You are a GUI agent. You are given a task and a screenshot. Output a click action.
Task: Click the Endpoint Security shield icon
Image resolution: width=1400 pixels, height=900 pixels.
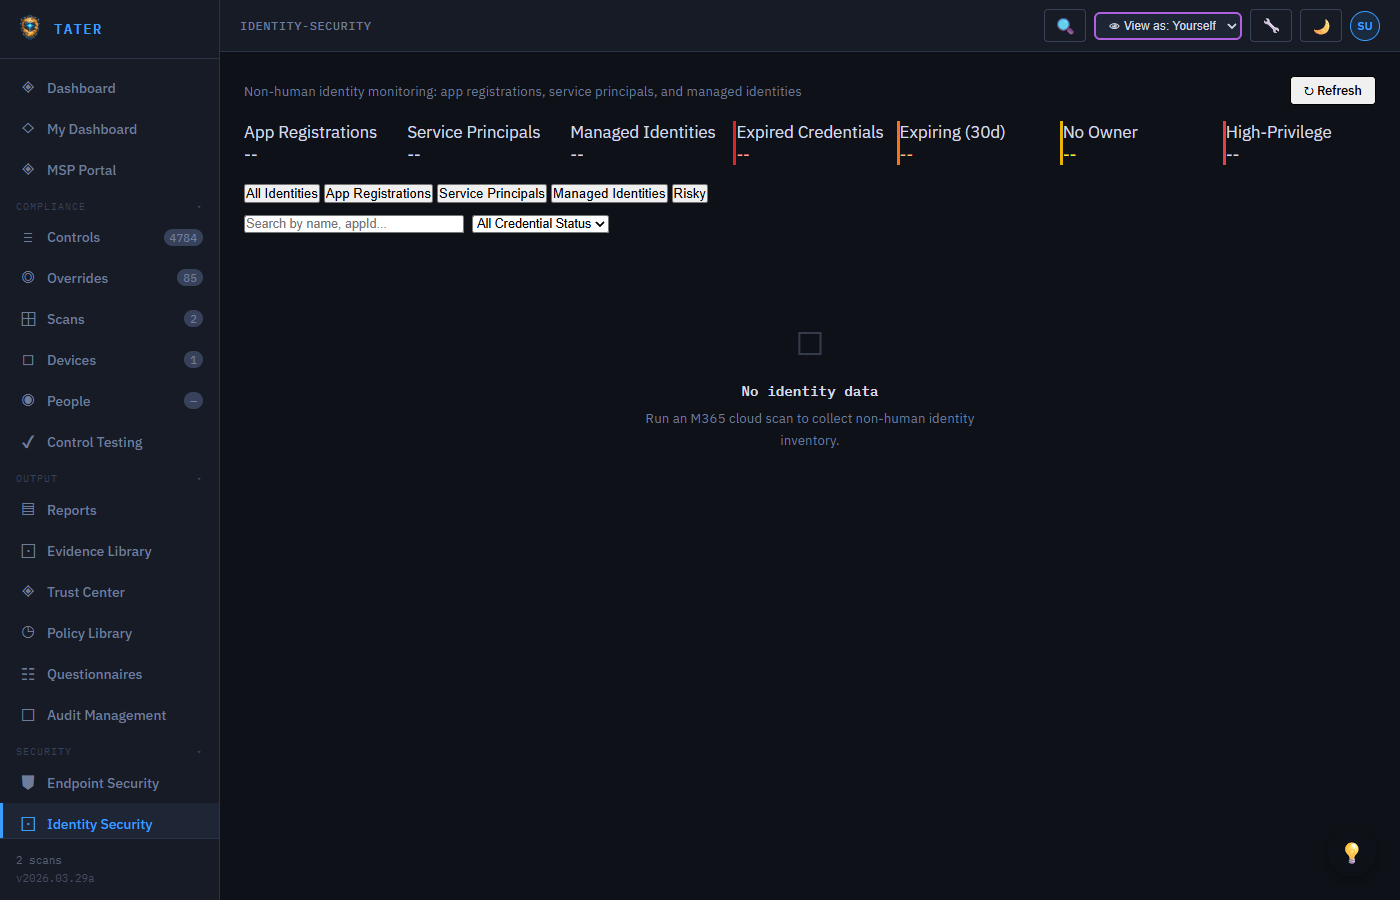[x=28, y=783]
